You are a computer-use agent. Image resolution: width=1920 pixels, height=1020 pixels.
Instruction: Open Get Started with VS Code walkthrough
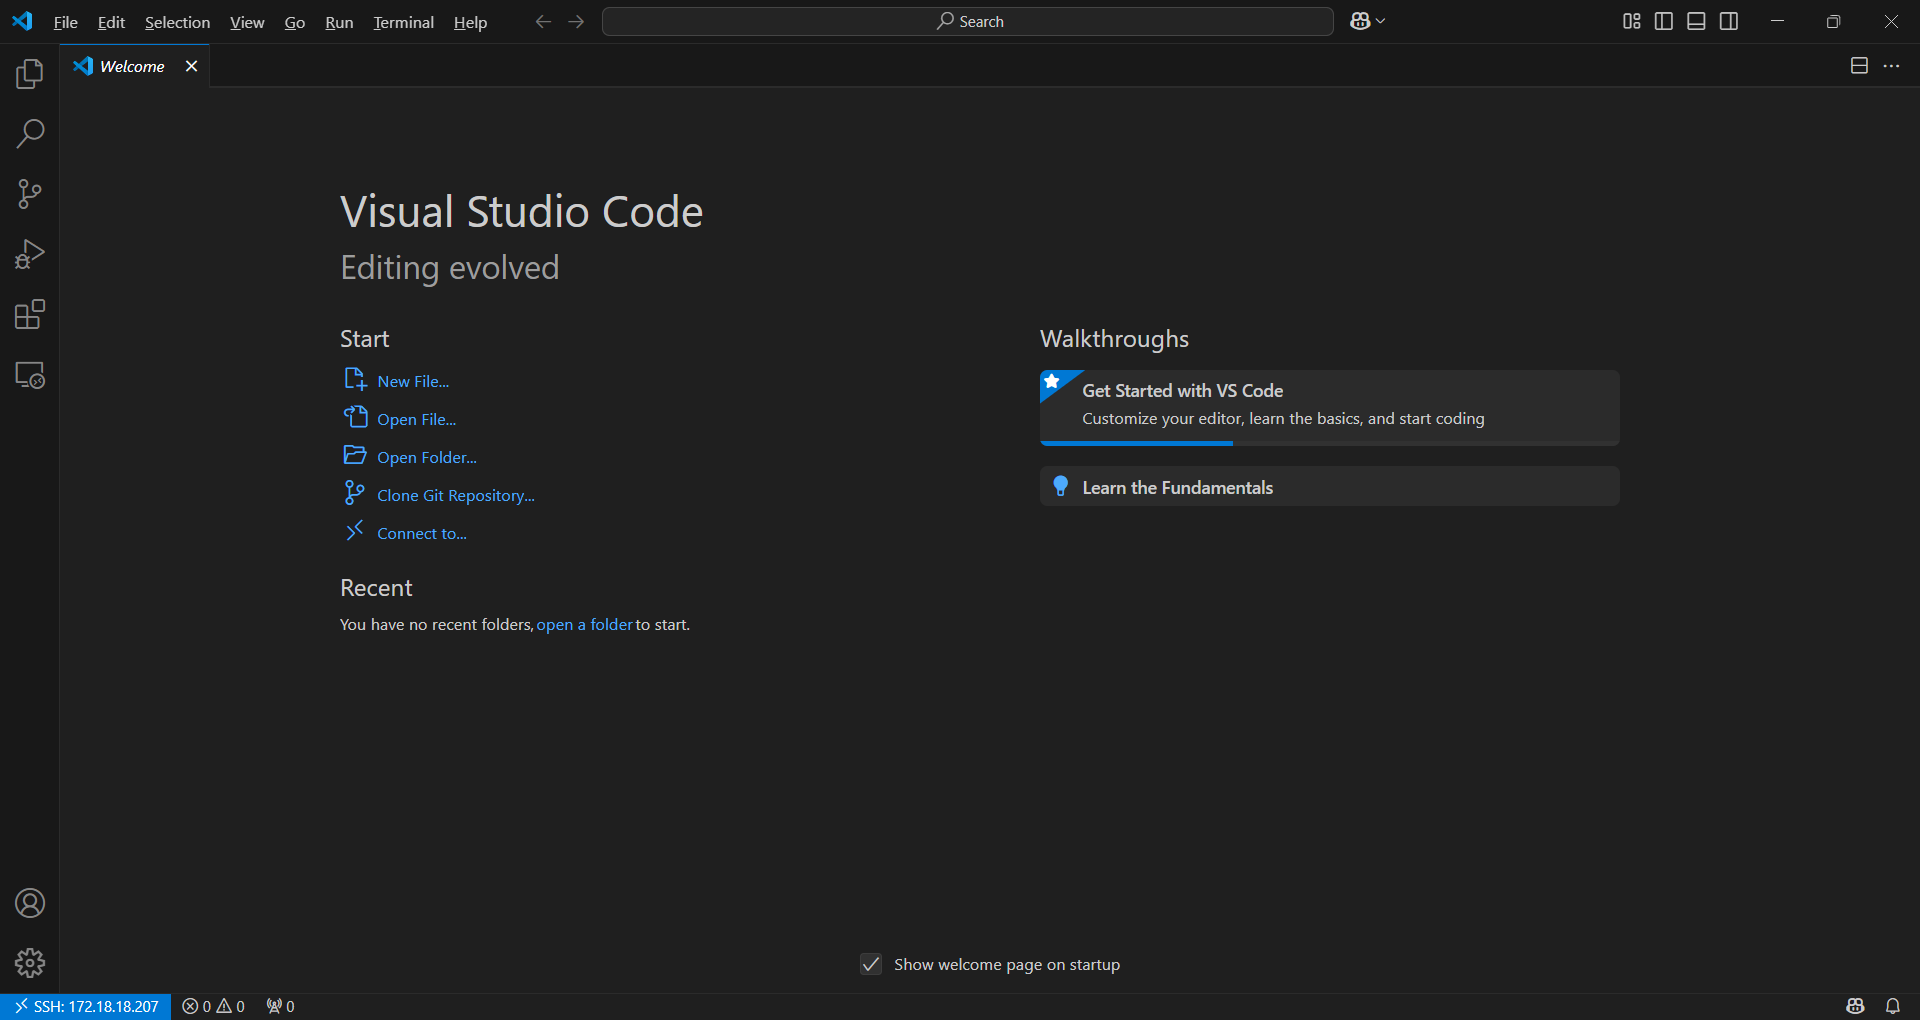(x=1329, y=407)
